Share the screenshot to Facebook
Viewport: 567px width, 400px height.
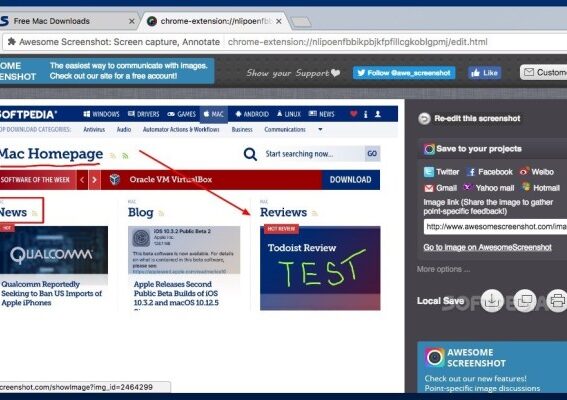(489, 172)
